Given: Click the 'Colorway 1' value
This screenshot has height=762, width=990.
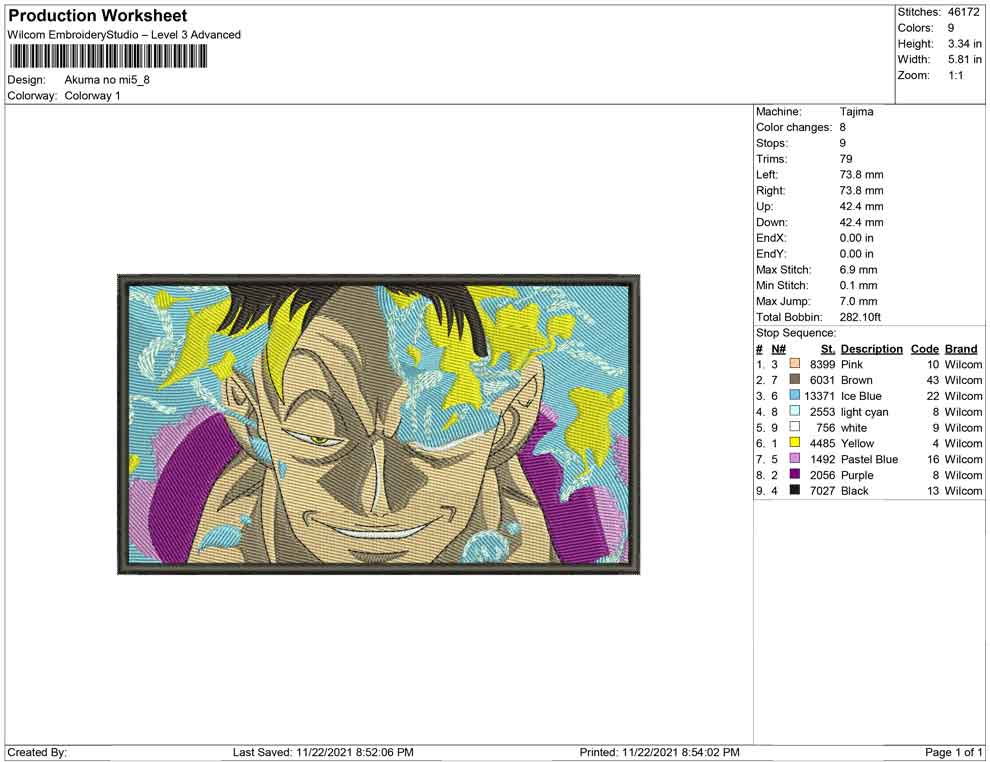Looking at the screenshot, I should click(x=92, y=96).
